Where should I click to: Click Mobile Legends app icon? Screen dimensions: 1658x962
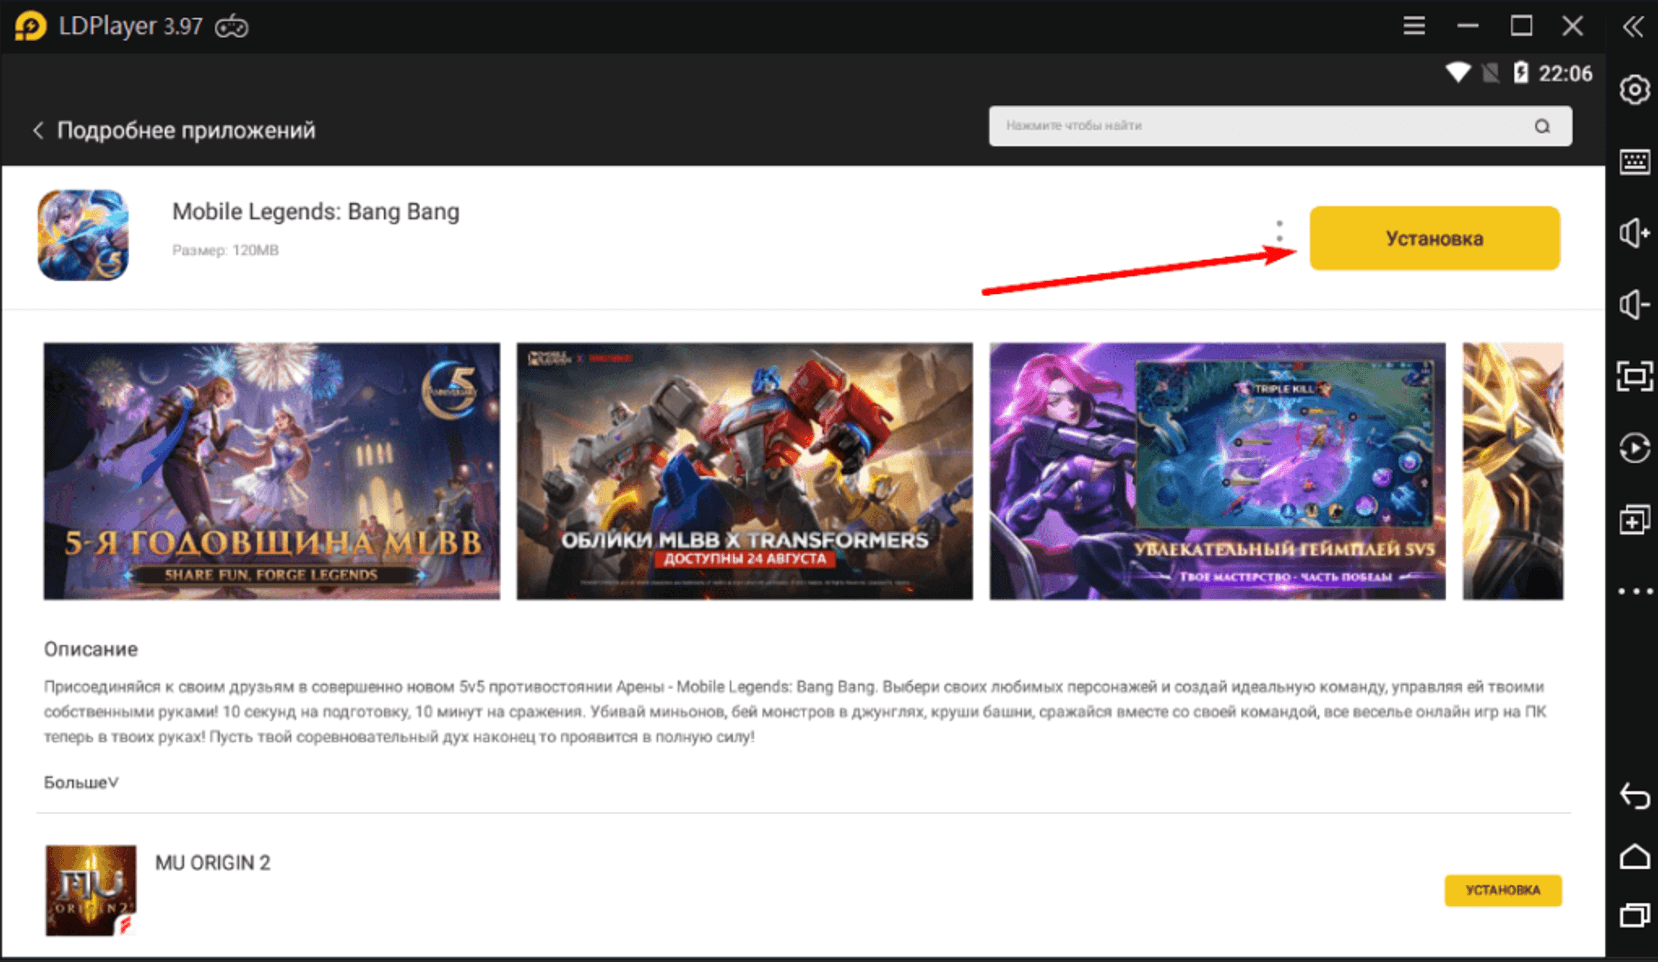[83, 235]
